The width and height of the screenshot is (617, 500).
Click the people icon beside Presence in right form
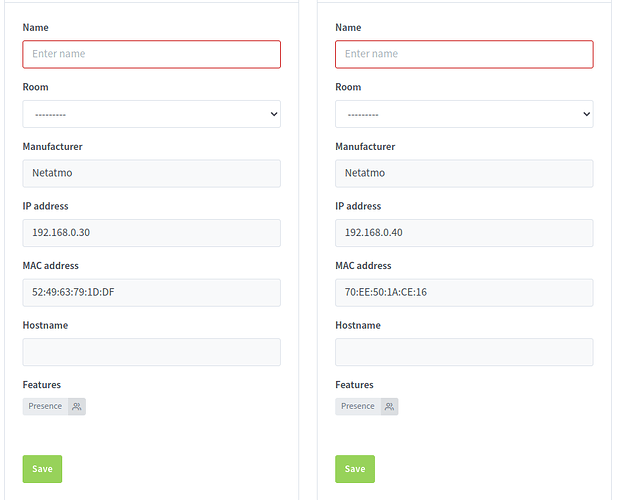(x=389, y=406)
